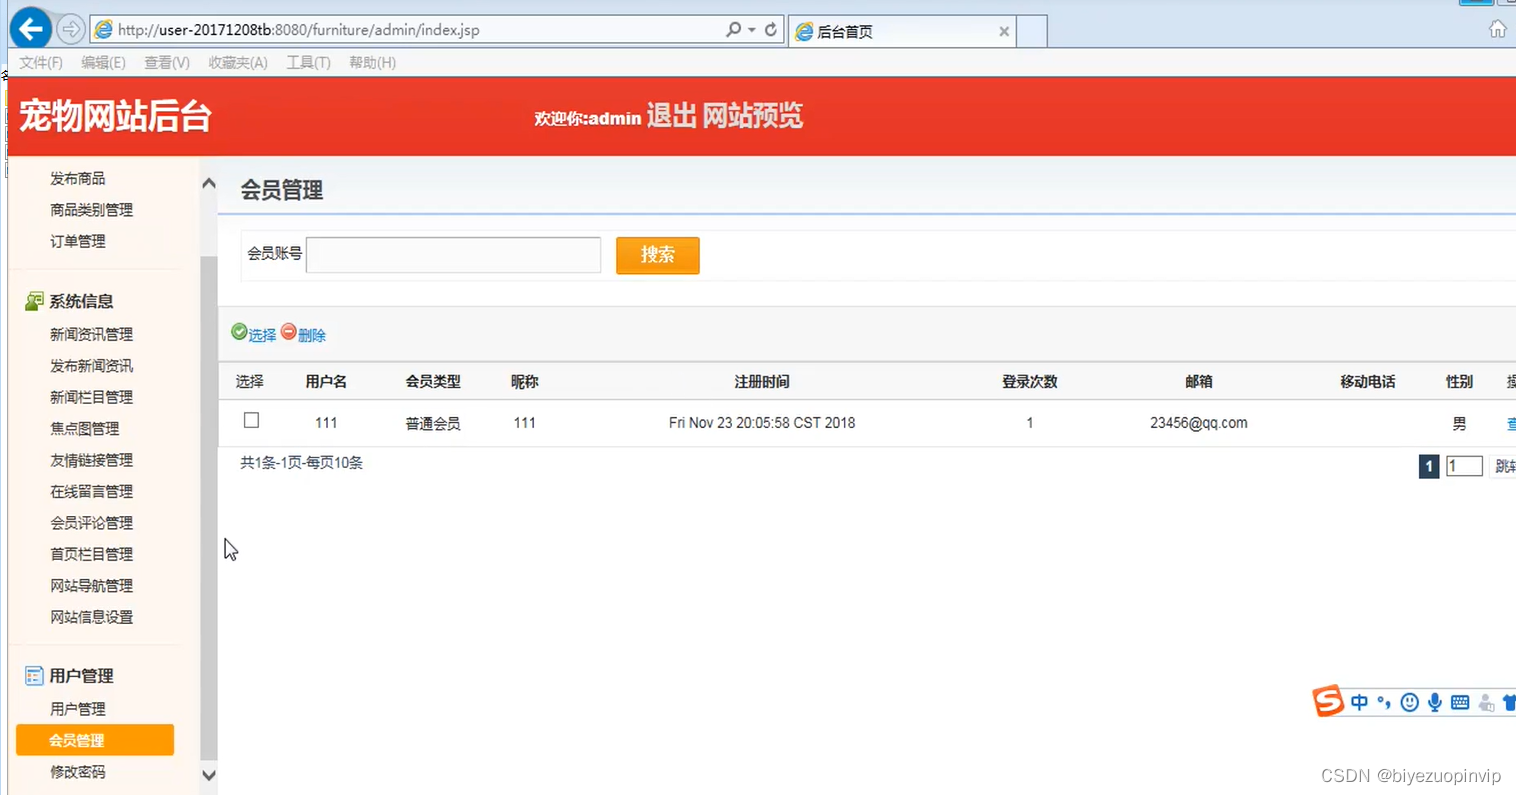Toggle the Sogou punctuation mode icon

tap(1384, 703)
